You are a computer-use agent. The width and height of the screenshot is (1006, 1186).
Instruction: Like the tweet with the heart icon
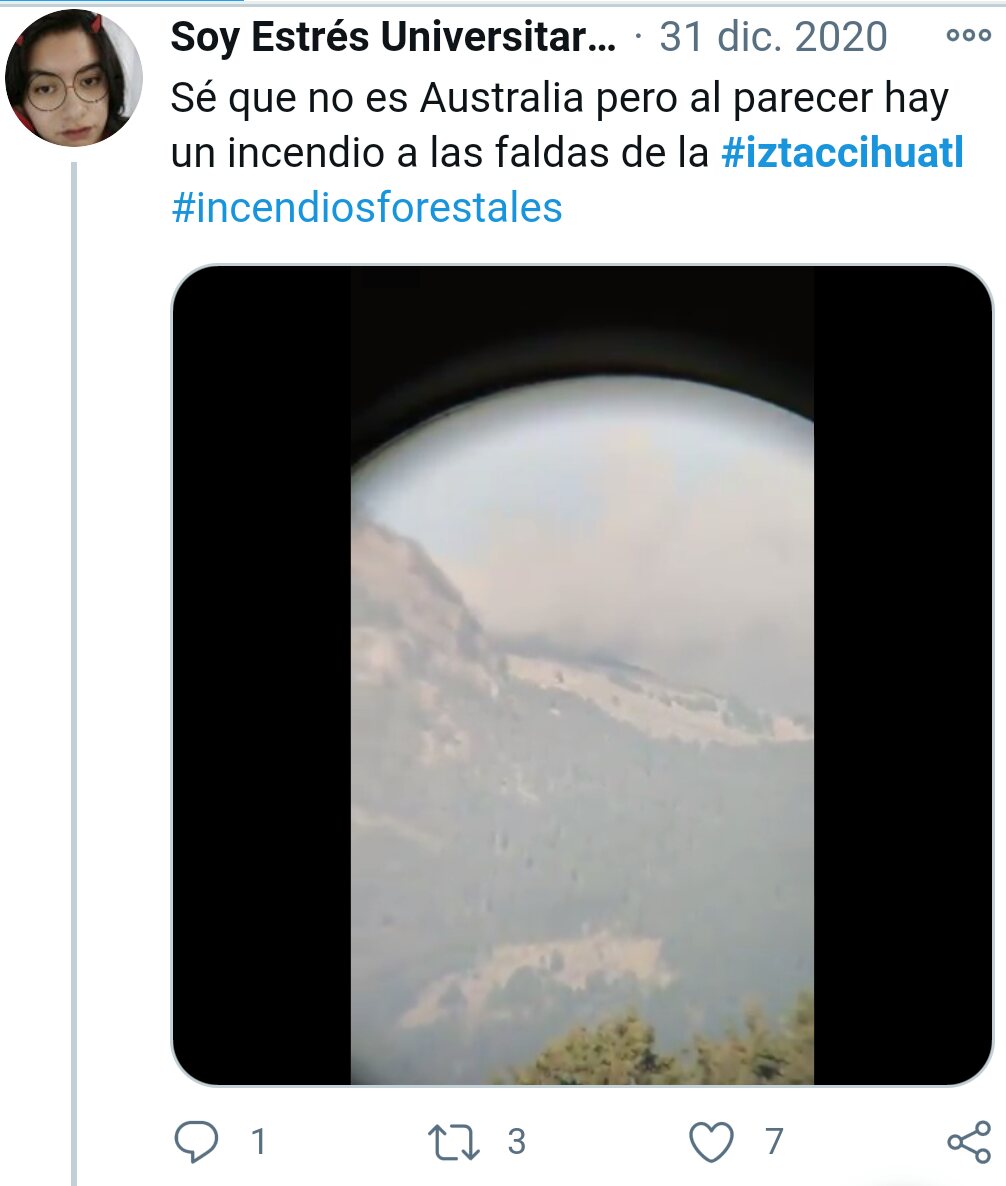pyautogui.click(x=711, y=1141)
